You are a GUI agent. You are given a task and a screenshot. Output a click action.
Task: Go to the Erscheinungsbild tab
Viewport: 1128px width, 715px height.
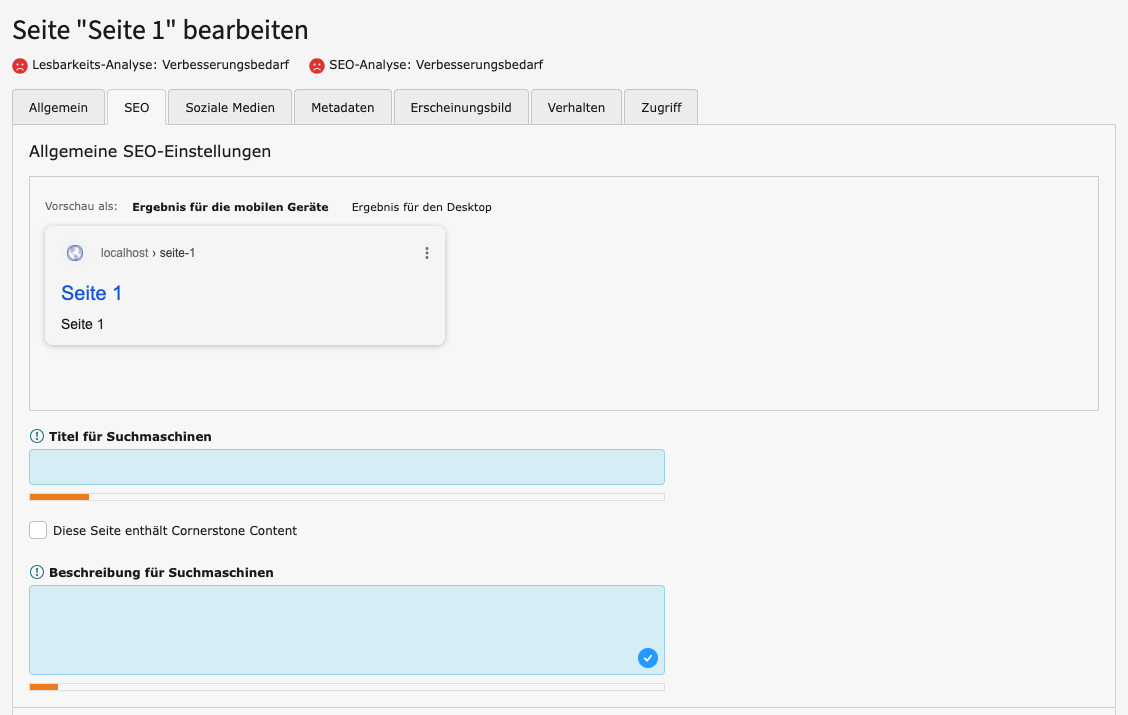461,107
